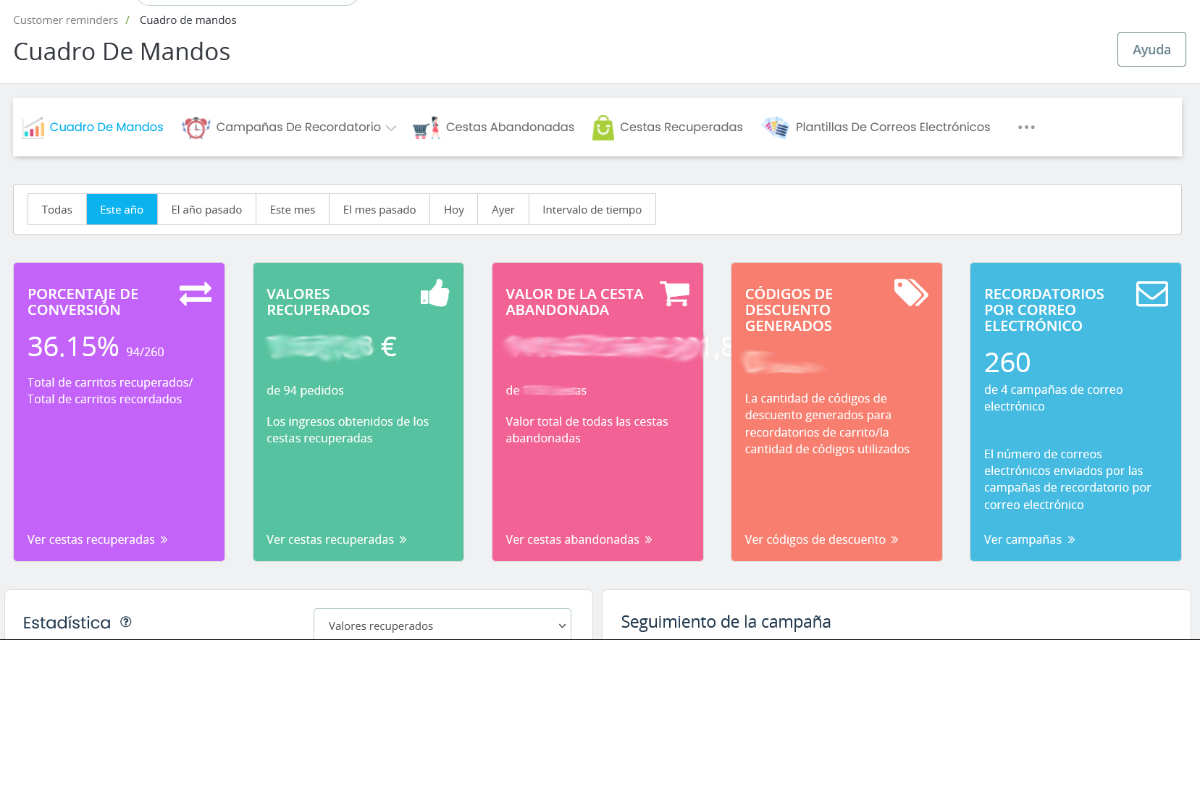Viewport: 1200px width, 800px height.
Task: Click the Ayuda button
Action: pyautogui.click(x=1151, y=50)
